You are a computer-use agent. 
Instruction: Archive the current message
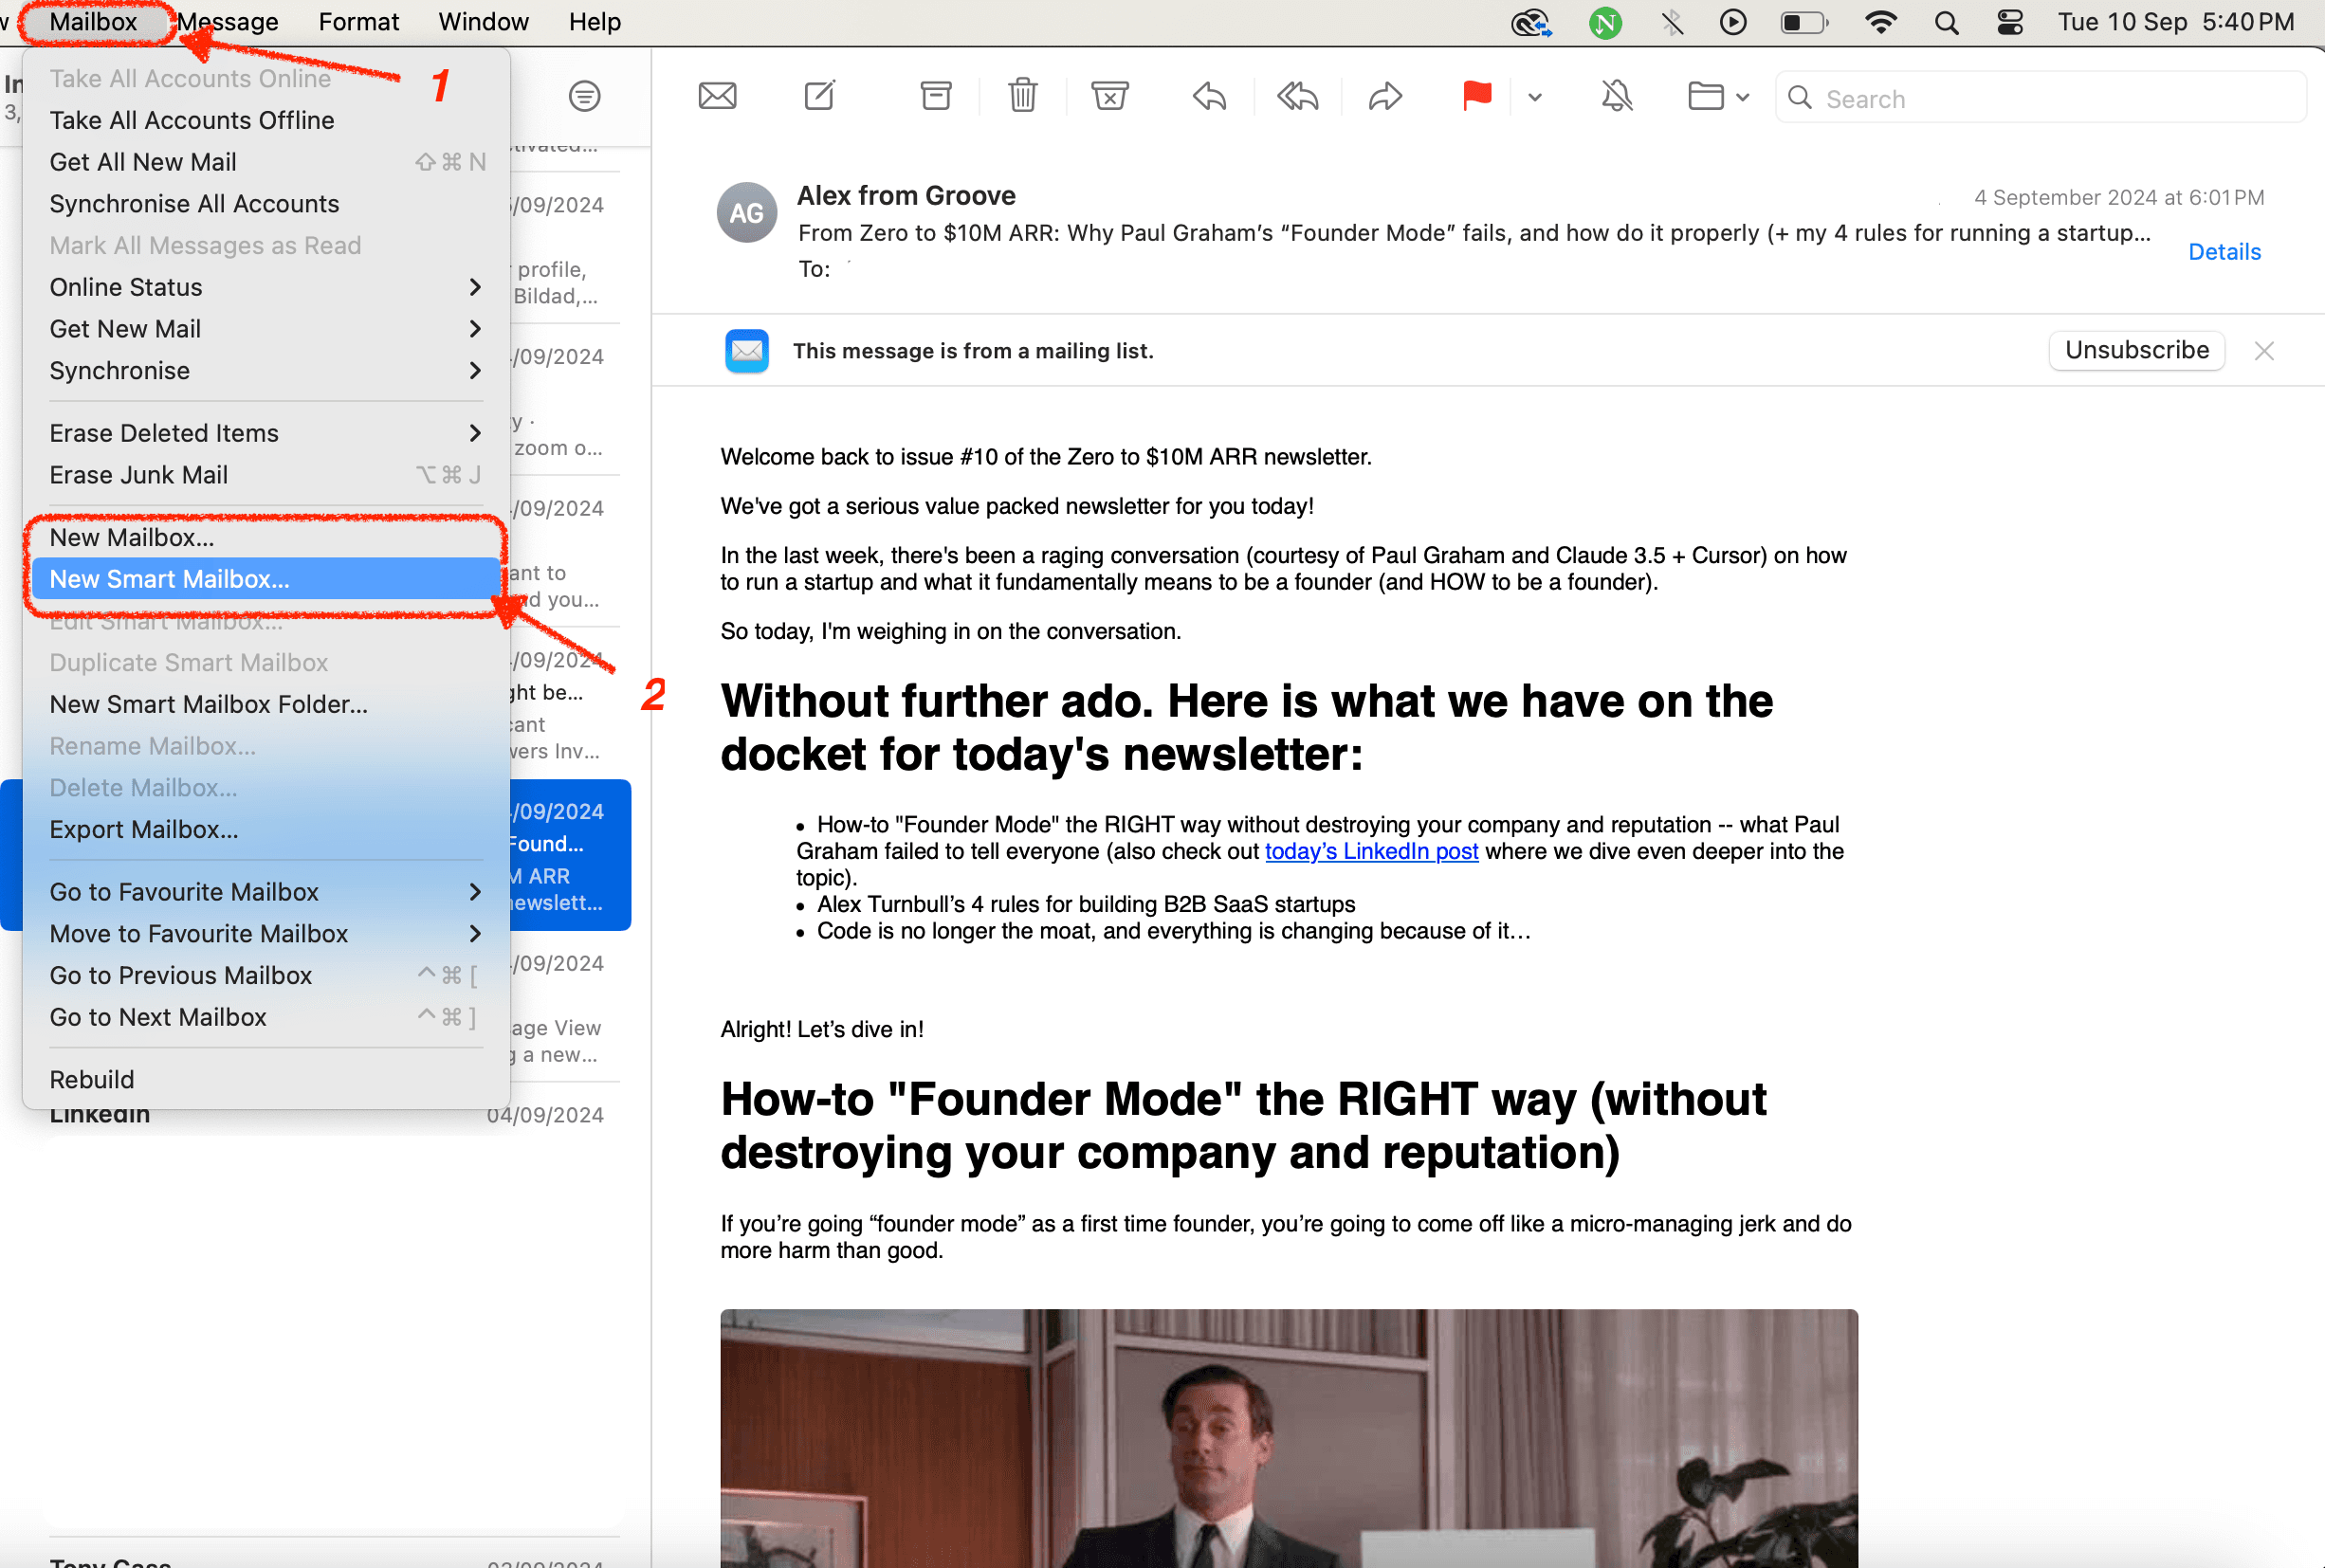click(934, 96)
